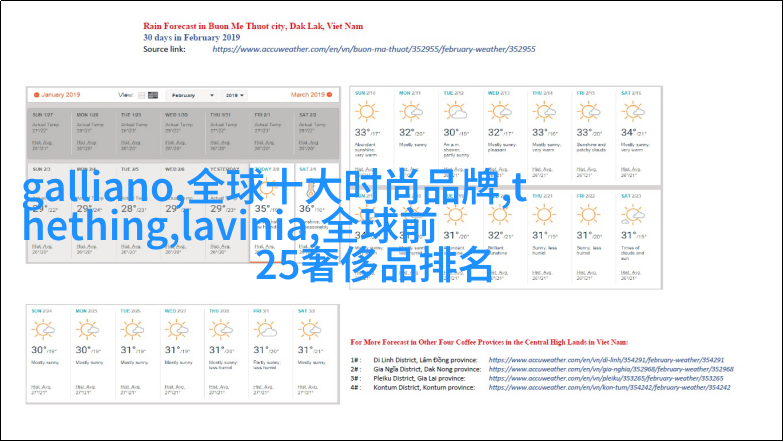This screenshot has height=442, width=784.
Task: Click the weather icon for THU 2/14
Action: [544, 112]
